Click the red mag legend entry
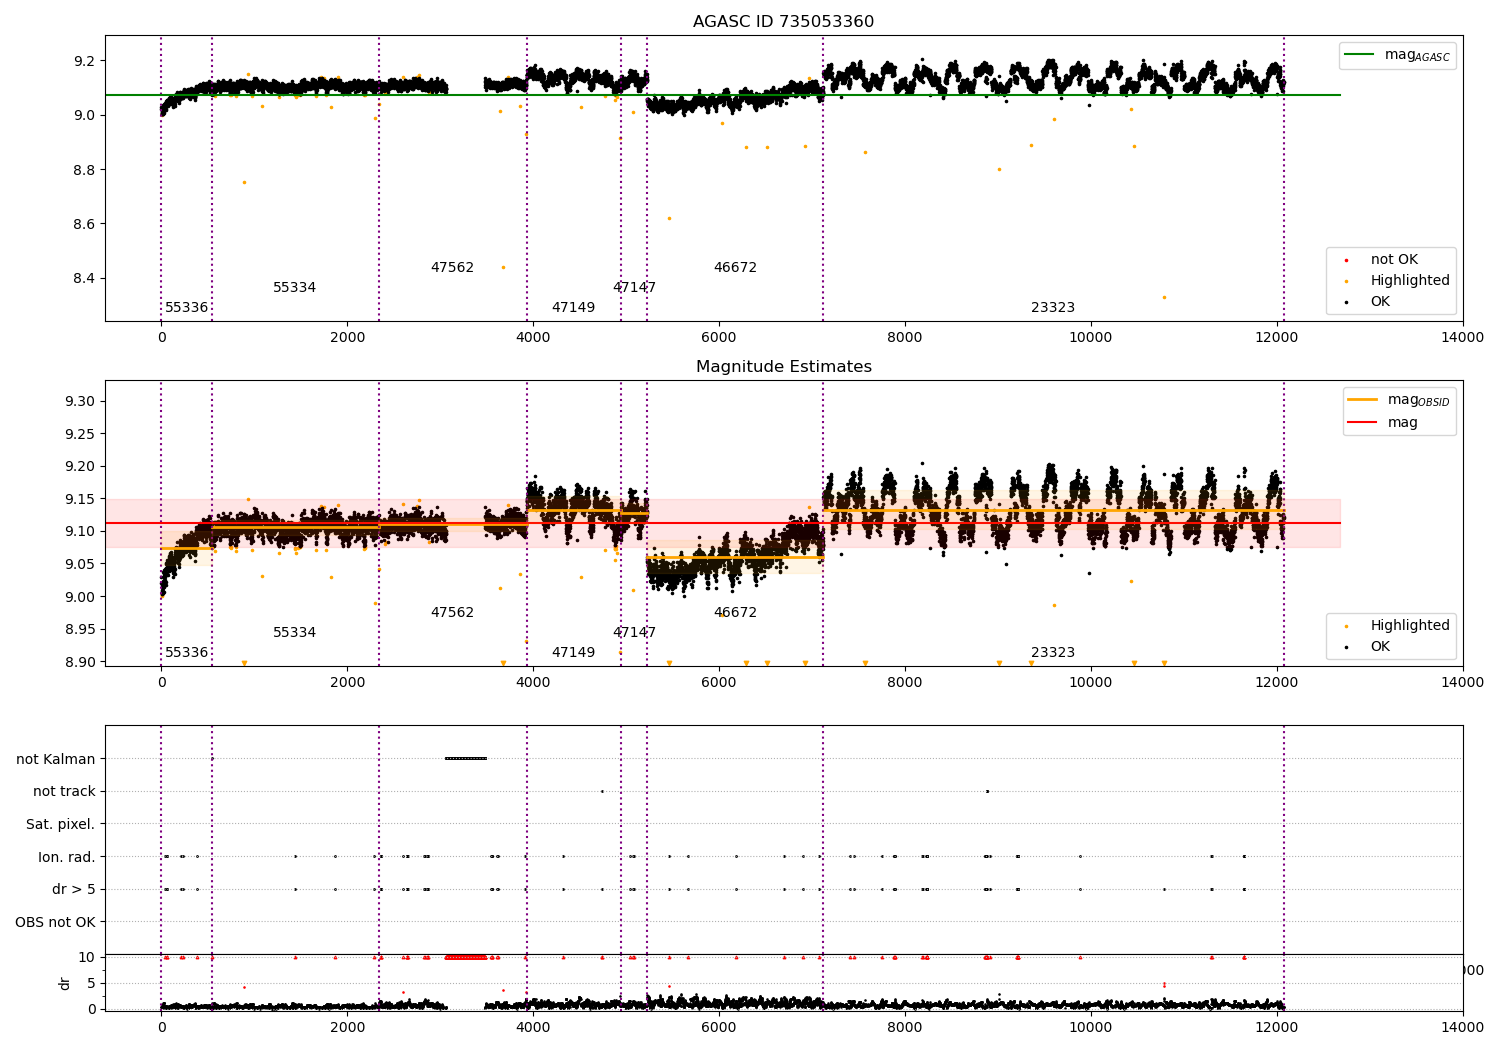Screen dimensions: 1500x1050 (1383, 423)
